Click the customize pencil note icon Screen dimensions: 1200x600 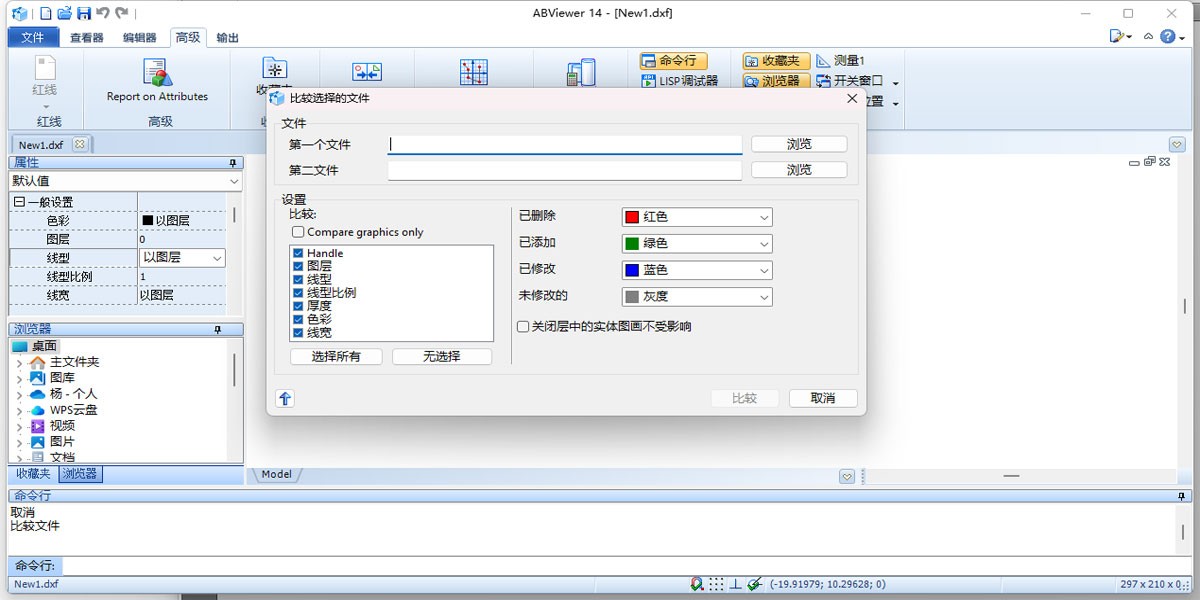click(x=1117, y=36)
